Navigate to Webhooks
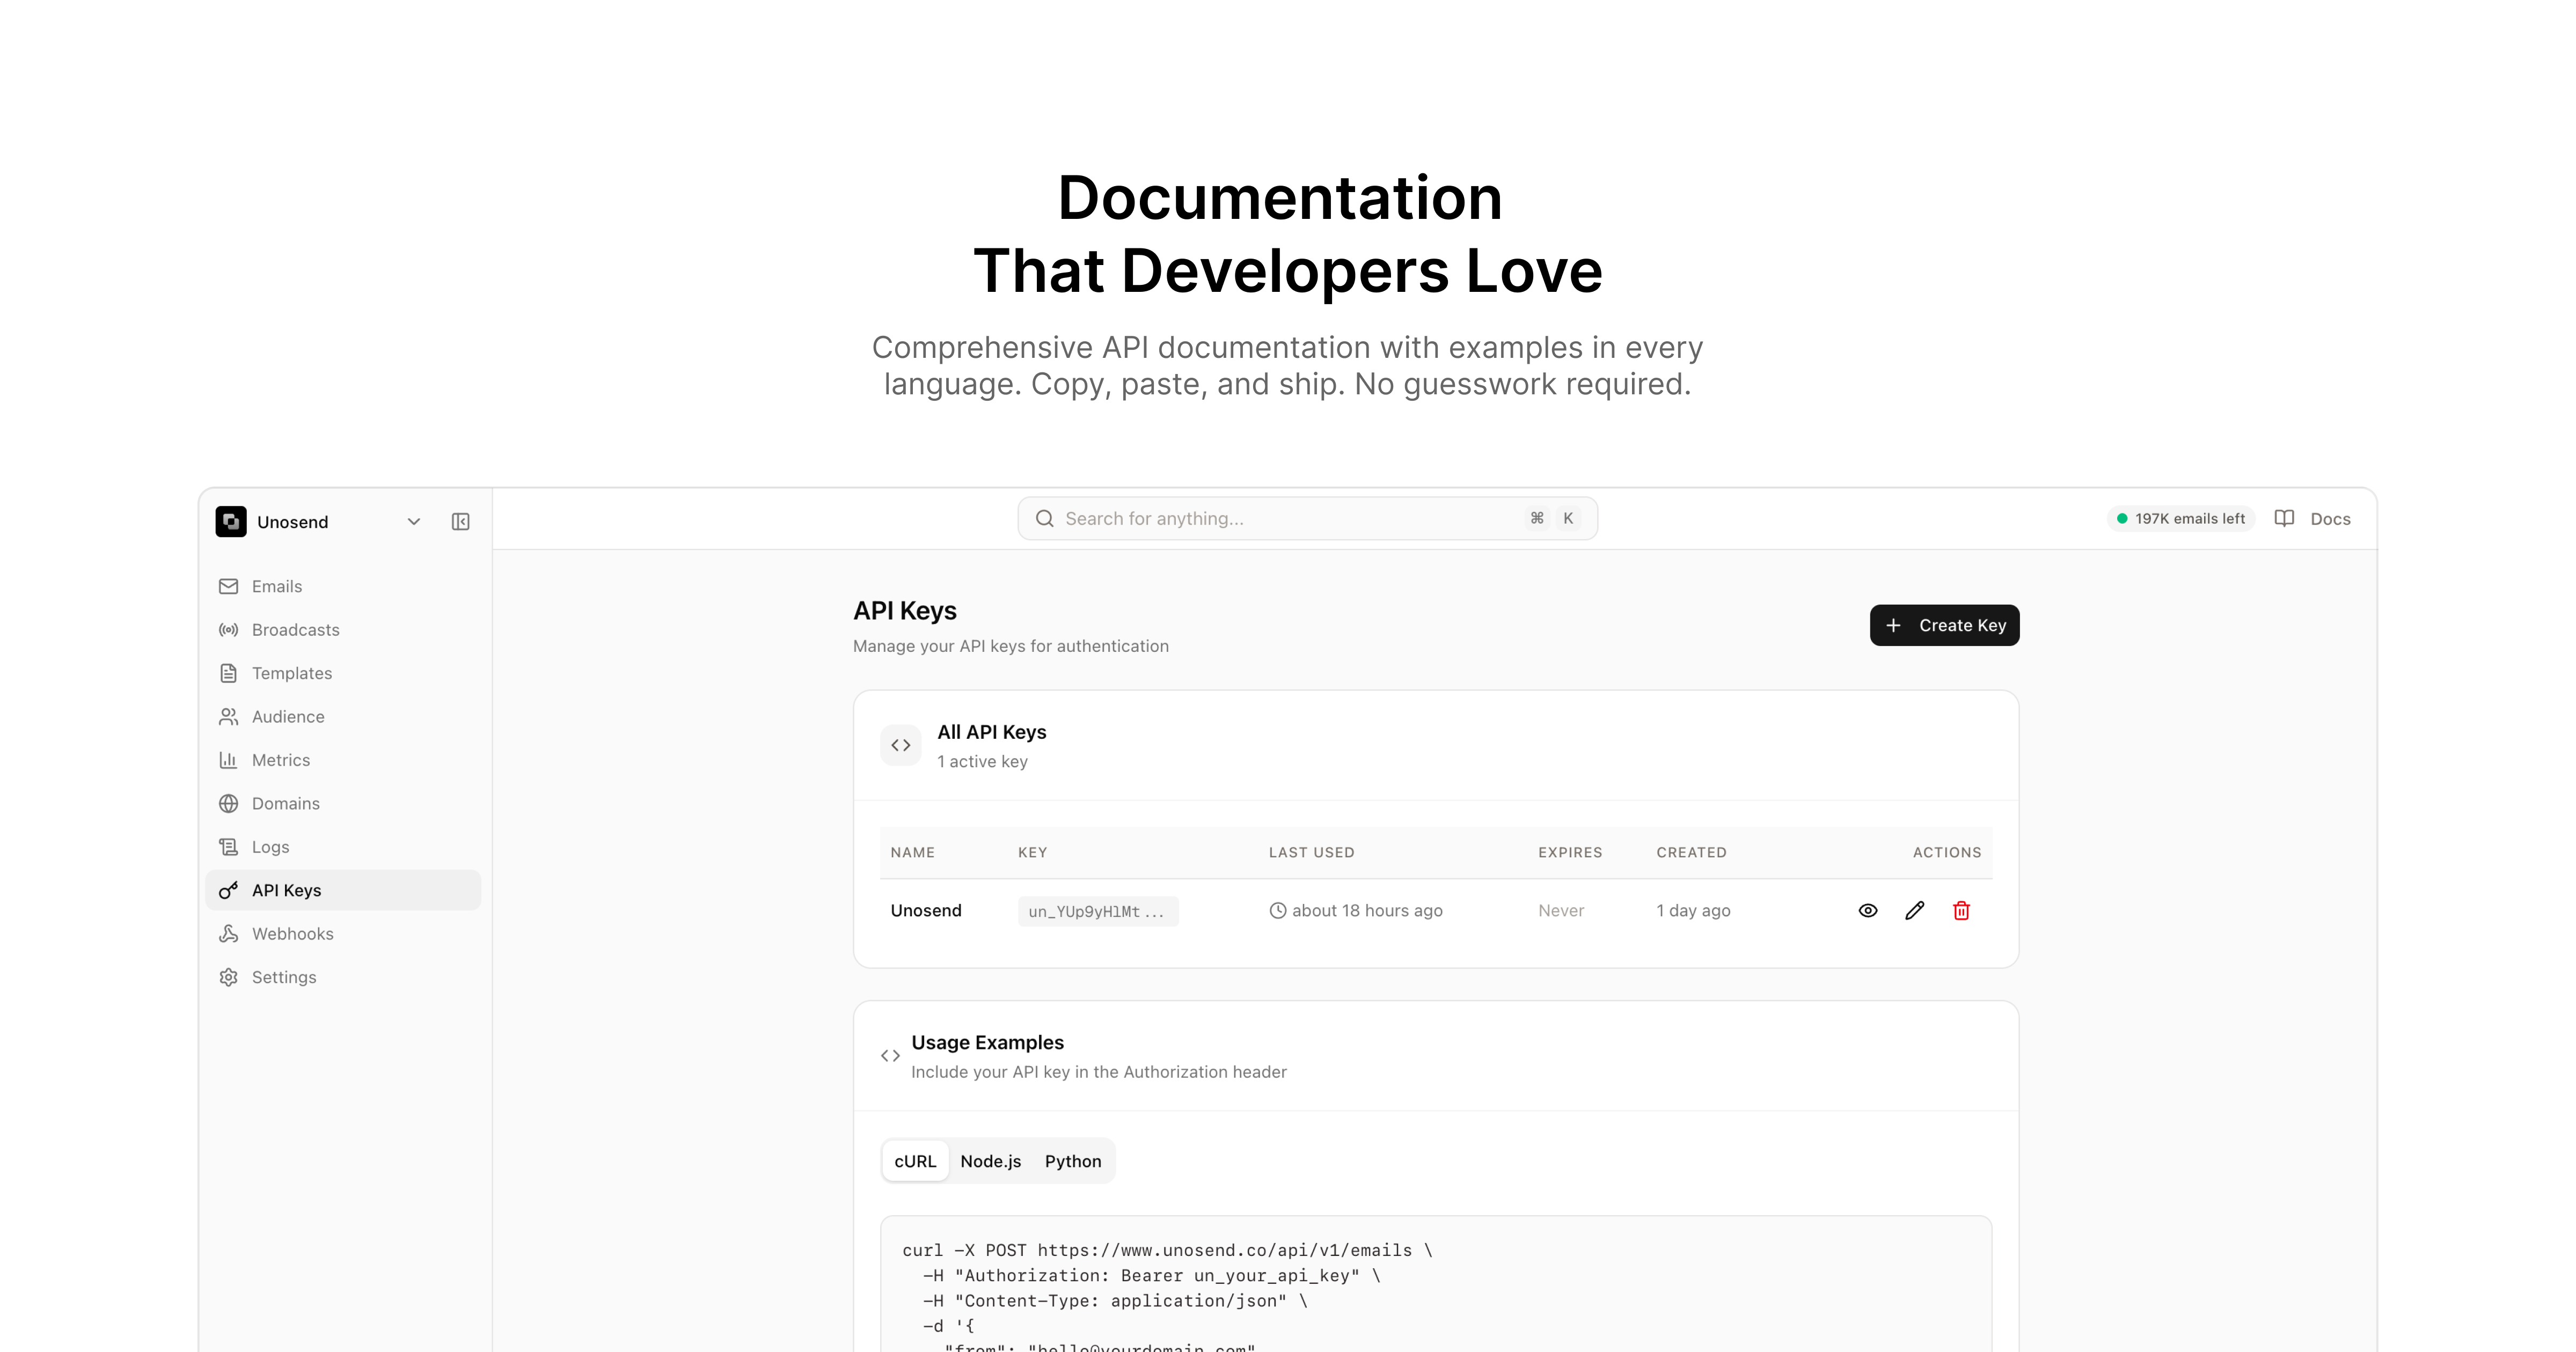 point(292,933)
